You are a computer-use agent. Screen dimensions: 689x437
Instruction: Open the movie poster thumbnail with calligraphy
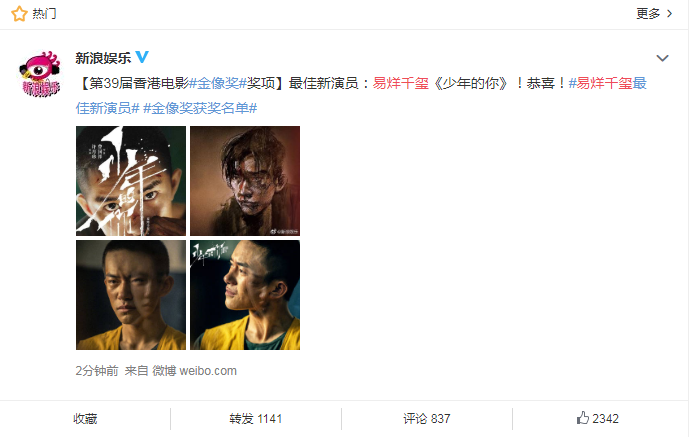pyautogui.click(x=131, y=181)
